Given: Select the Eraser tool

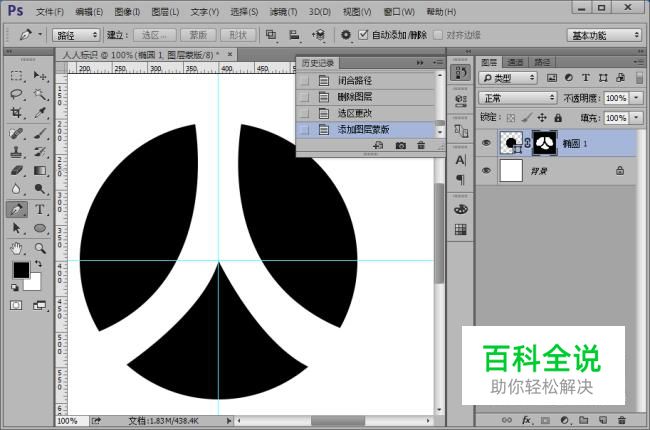Looking at the screenshot, I should [x=16, y=170].
